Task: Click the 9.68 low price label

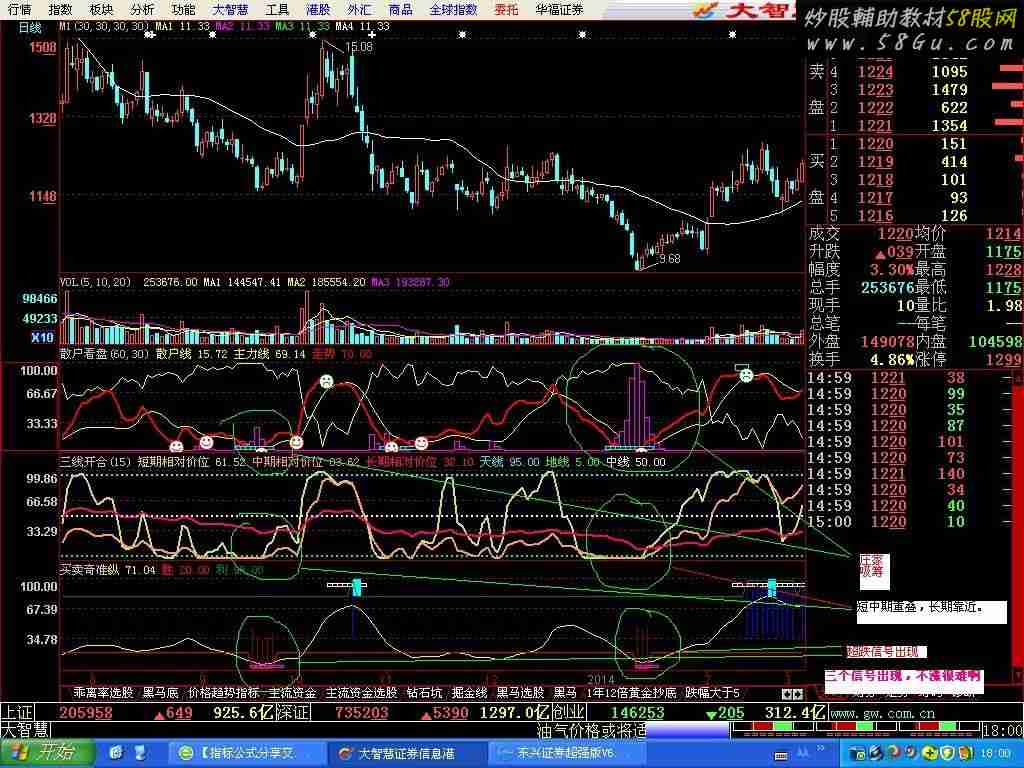Action: coord(669,259)
